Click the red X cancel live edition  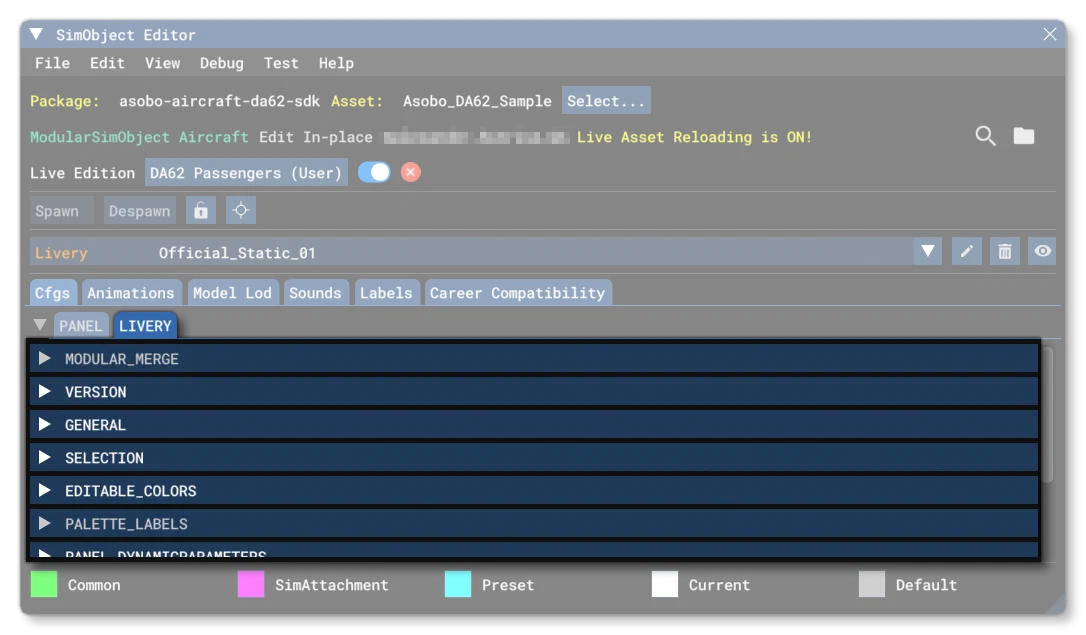click(x=411, y=172)
